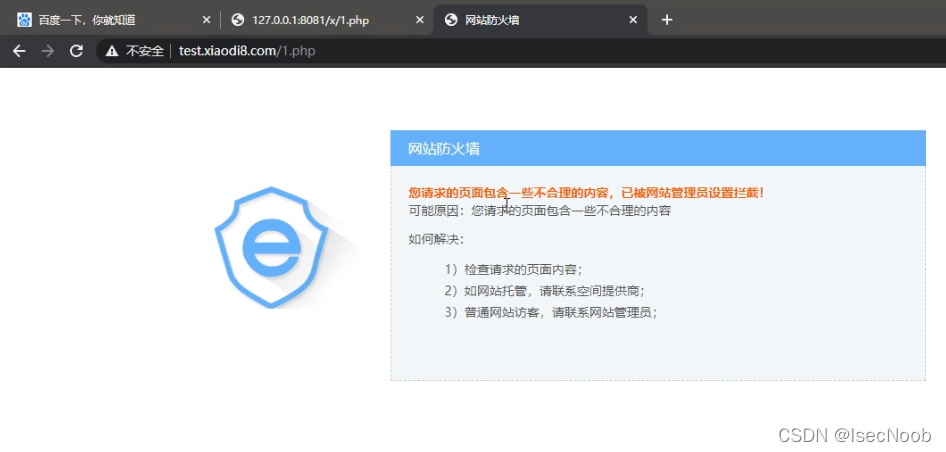This screenshot has height=452, width=946.
Task: Click the globe favicon on 网站防火墙 tab
Action: 451,20
